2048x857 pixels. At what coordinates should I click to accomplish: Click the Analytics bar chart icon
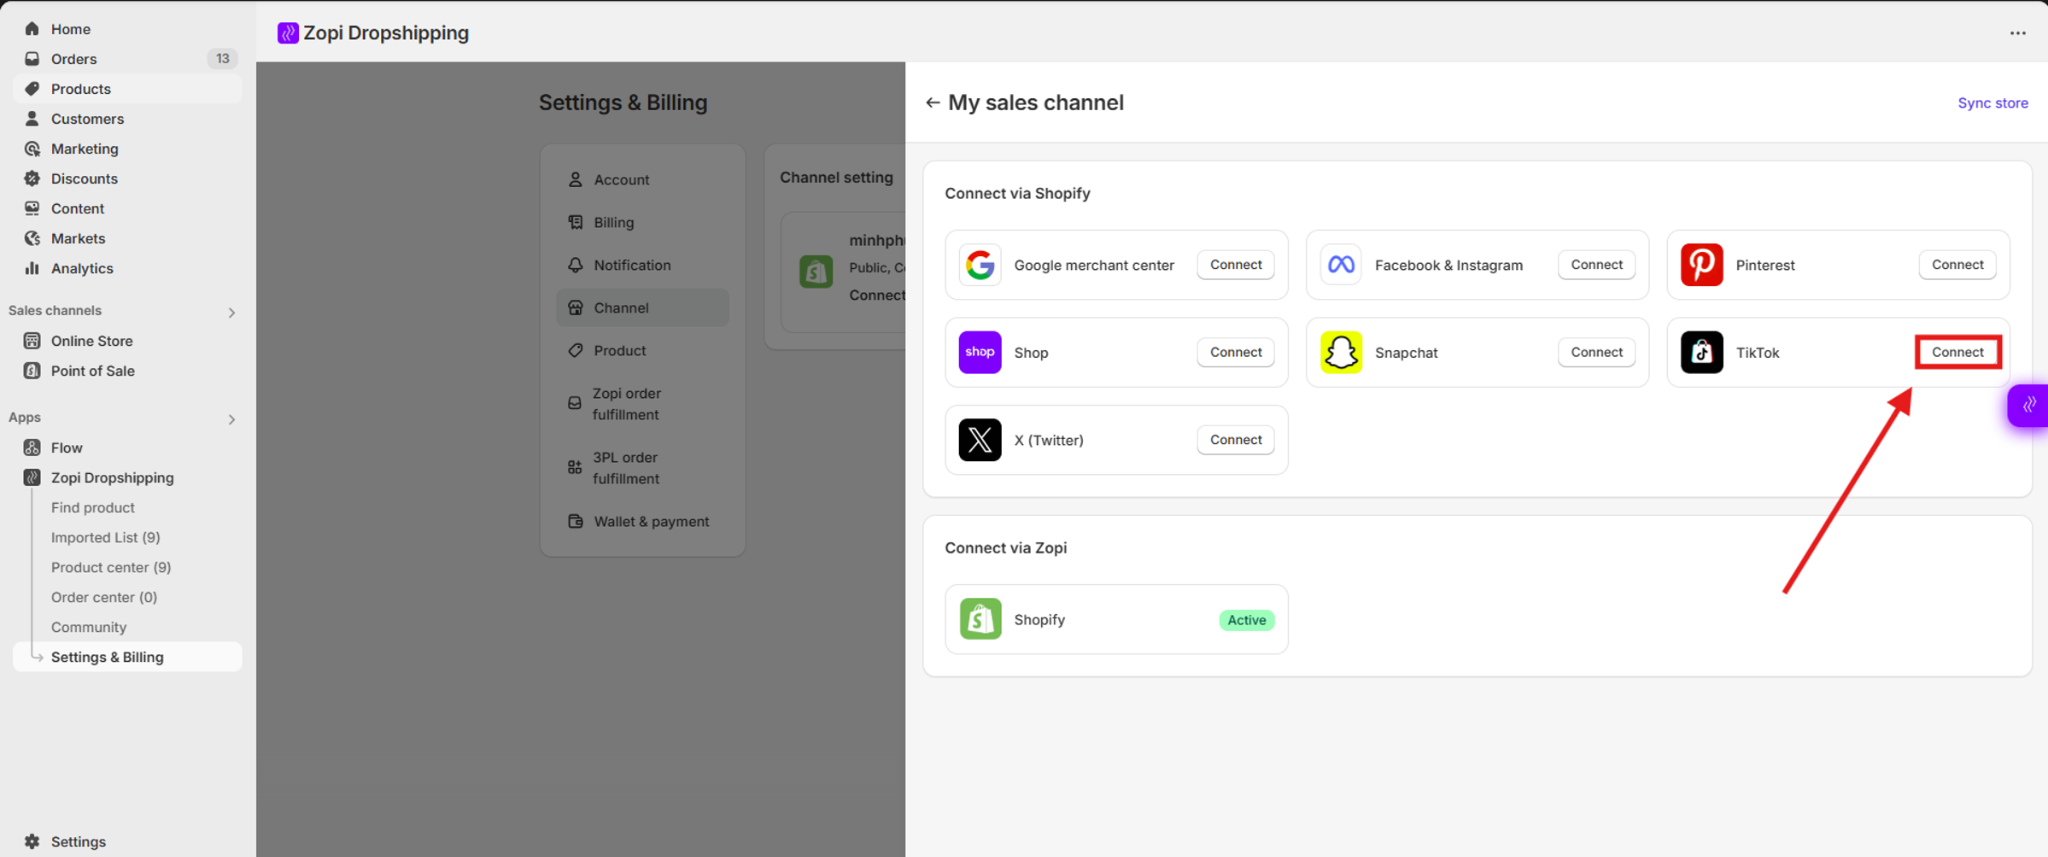tap(32, 268)
